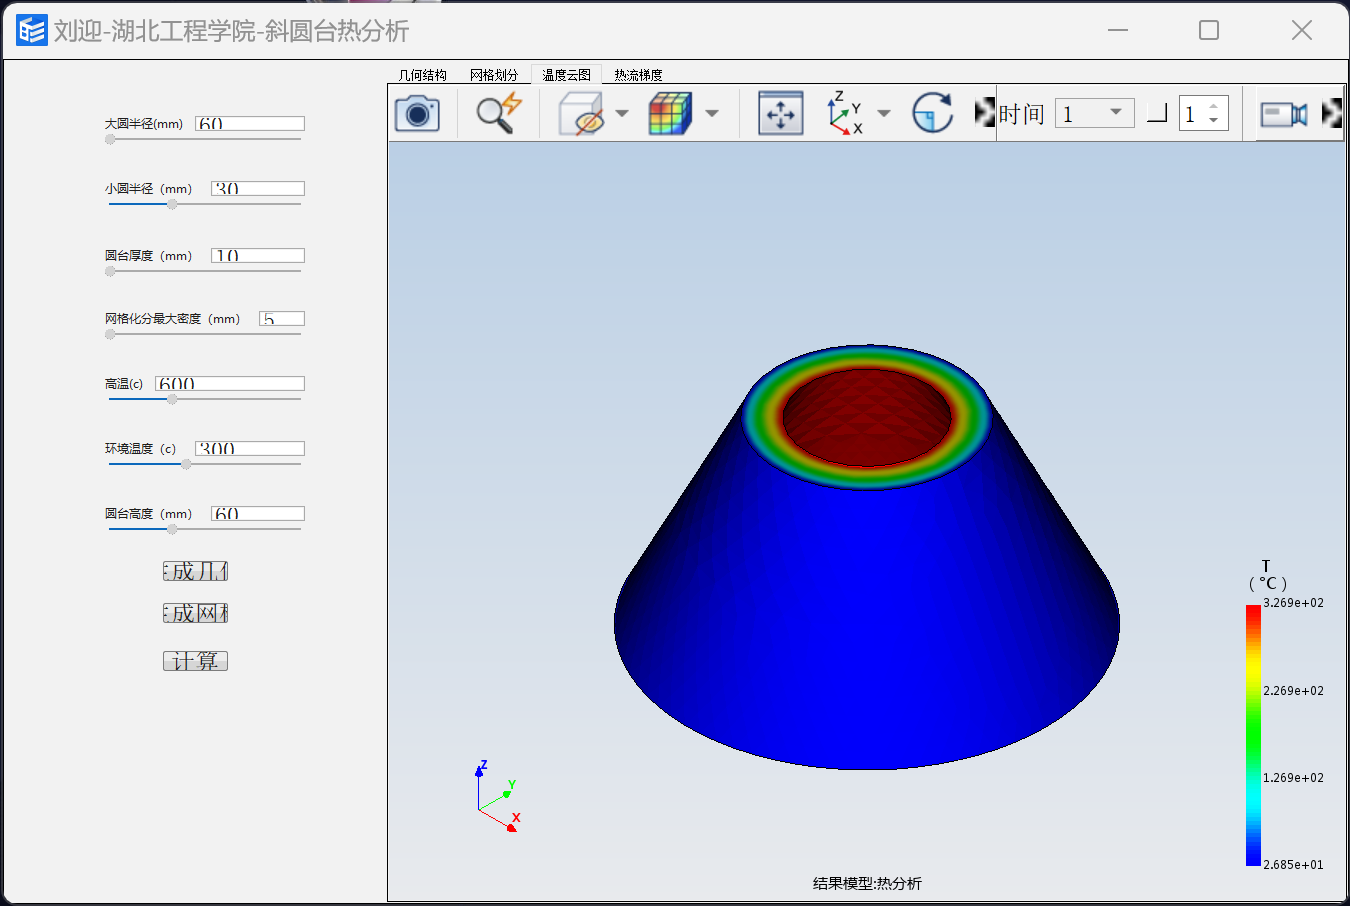
Task: Click the 网格化分最大密度 input field
Action: pos(282,318)
